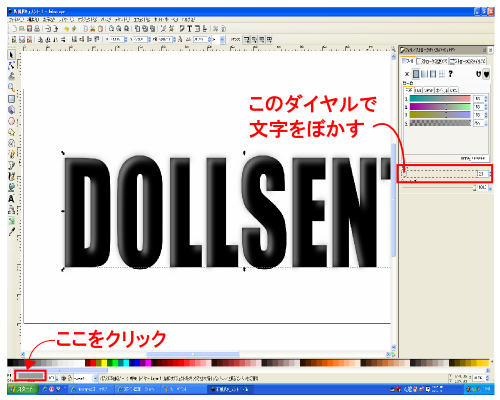Switch to Stroke style tab
The height and width of the screenshot is (400, 500).
click(468, 61)
